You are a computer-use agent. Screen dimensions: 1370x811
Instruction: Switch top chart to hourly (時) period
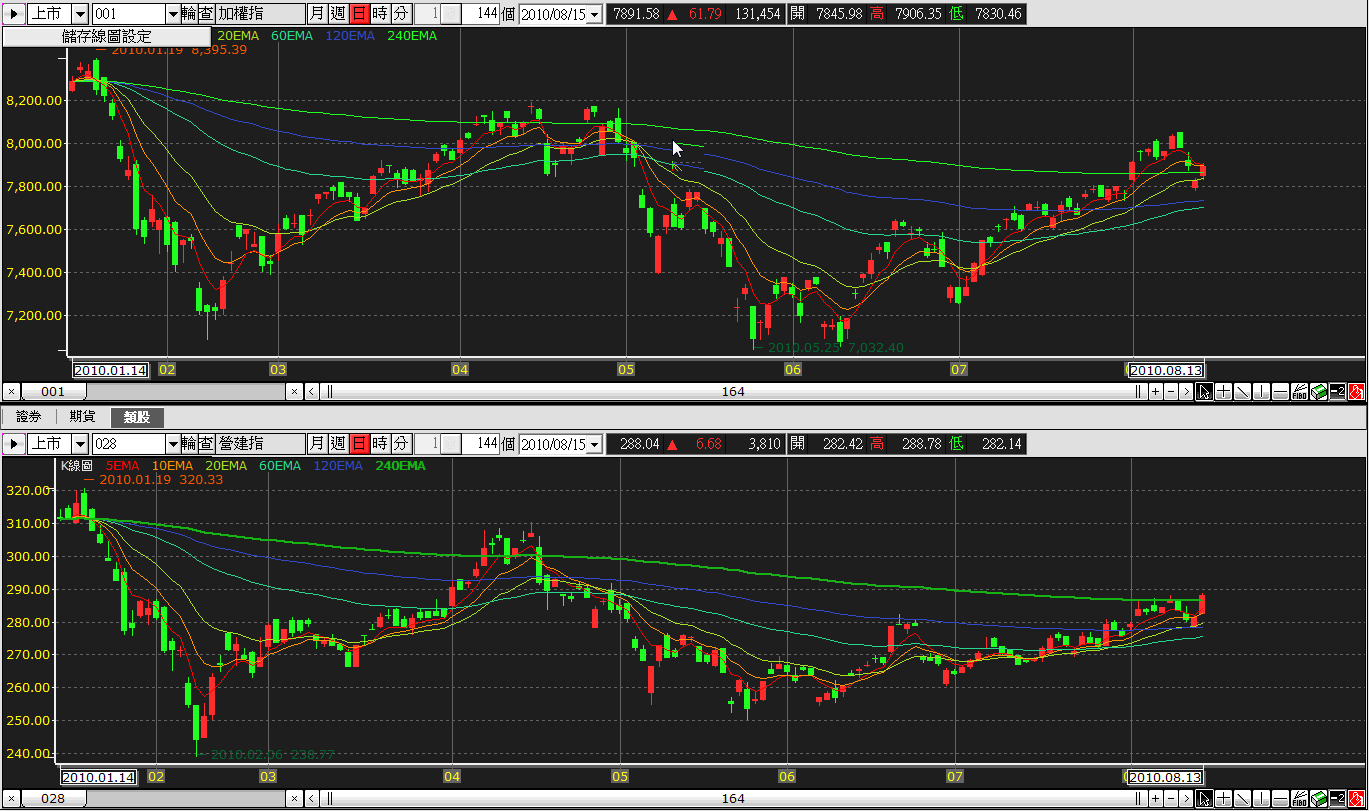click(x=379, y=14)
